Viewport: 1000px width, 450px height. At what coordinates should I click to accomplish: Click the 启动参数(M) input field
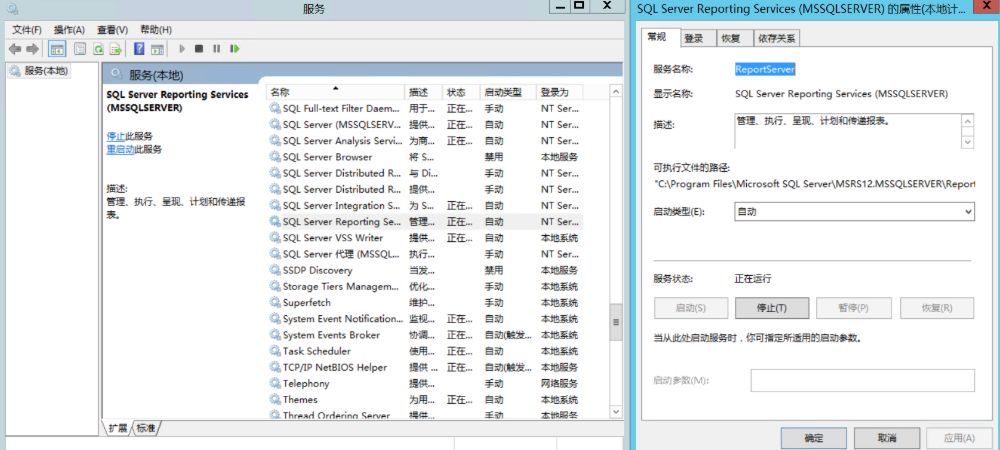pyautogui.click(x=862, y=381)
